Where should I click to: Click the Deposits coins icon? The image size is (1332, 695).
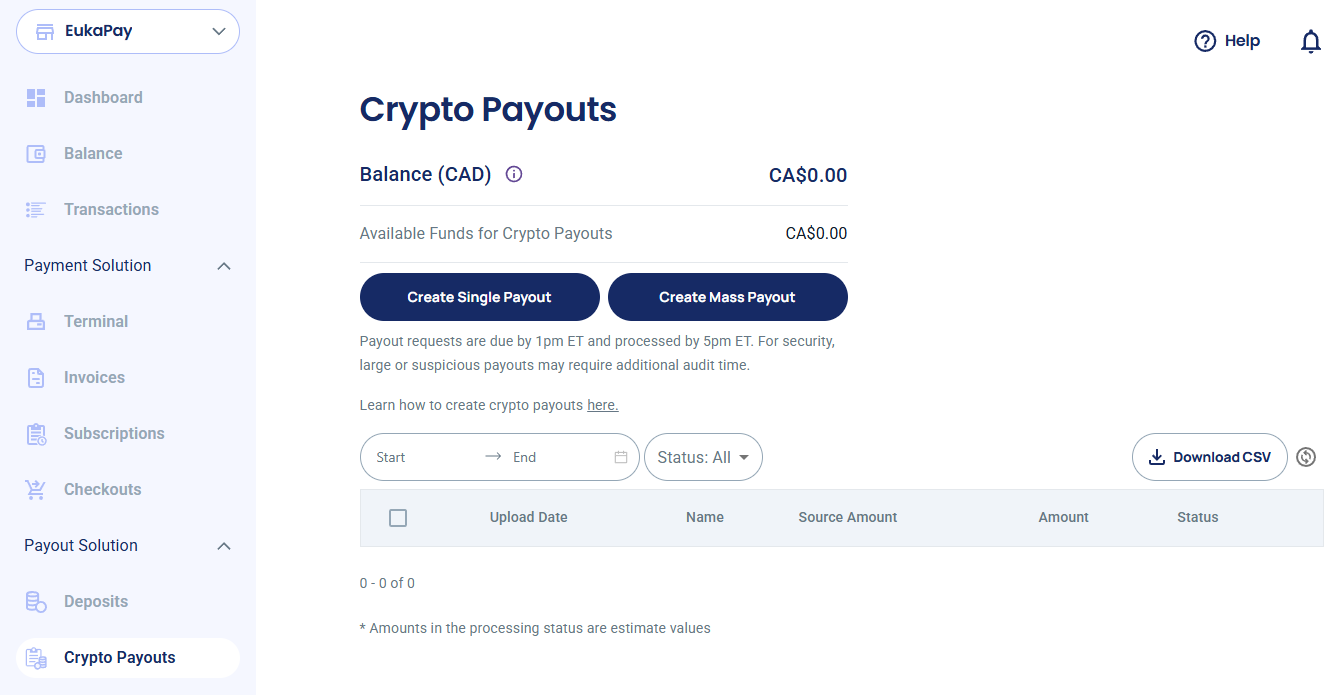click(36, 602)
